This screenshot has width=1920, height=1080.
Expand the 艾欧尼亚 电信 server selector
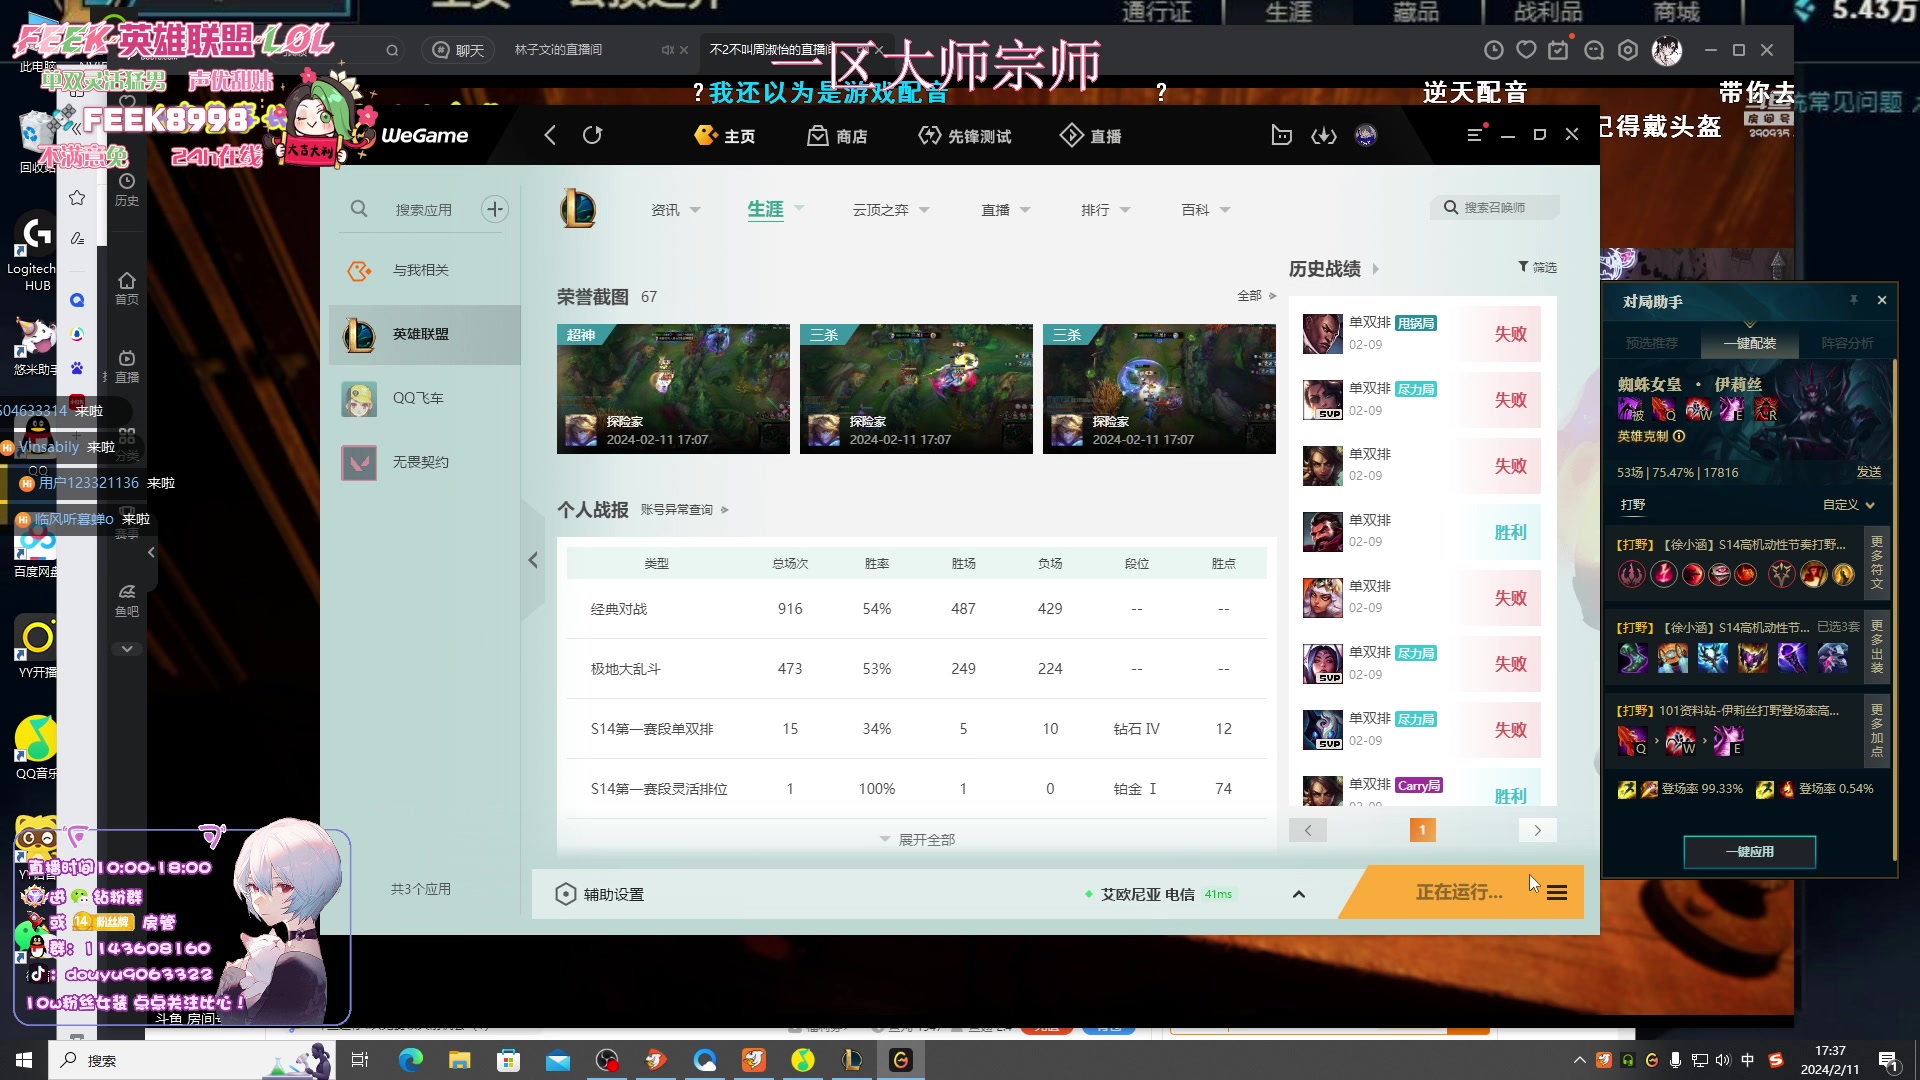click(x=1299, y=894)
